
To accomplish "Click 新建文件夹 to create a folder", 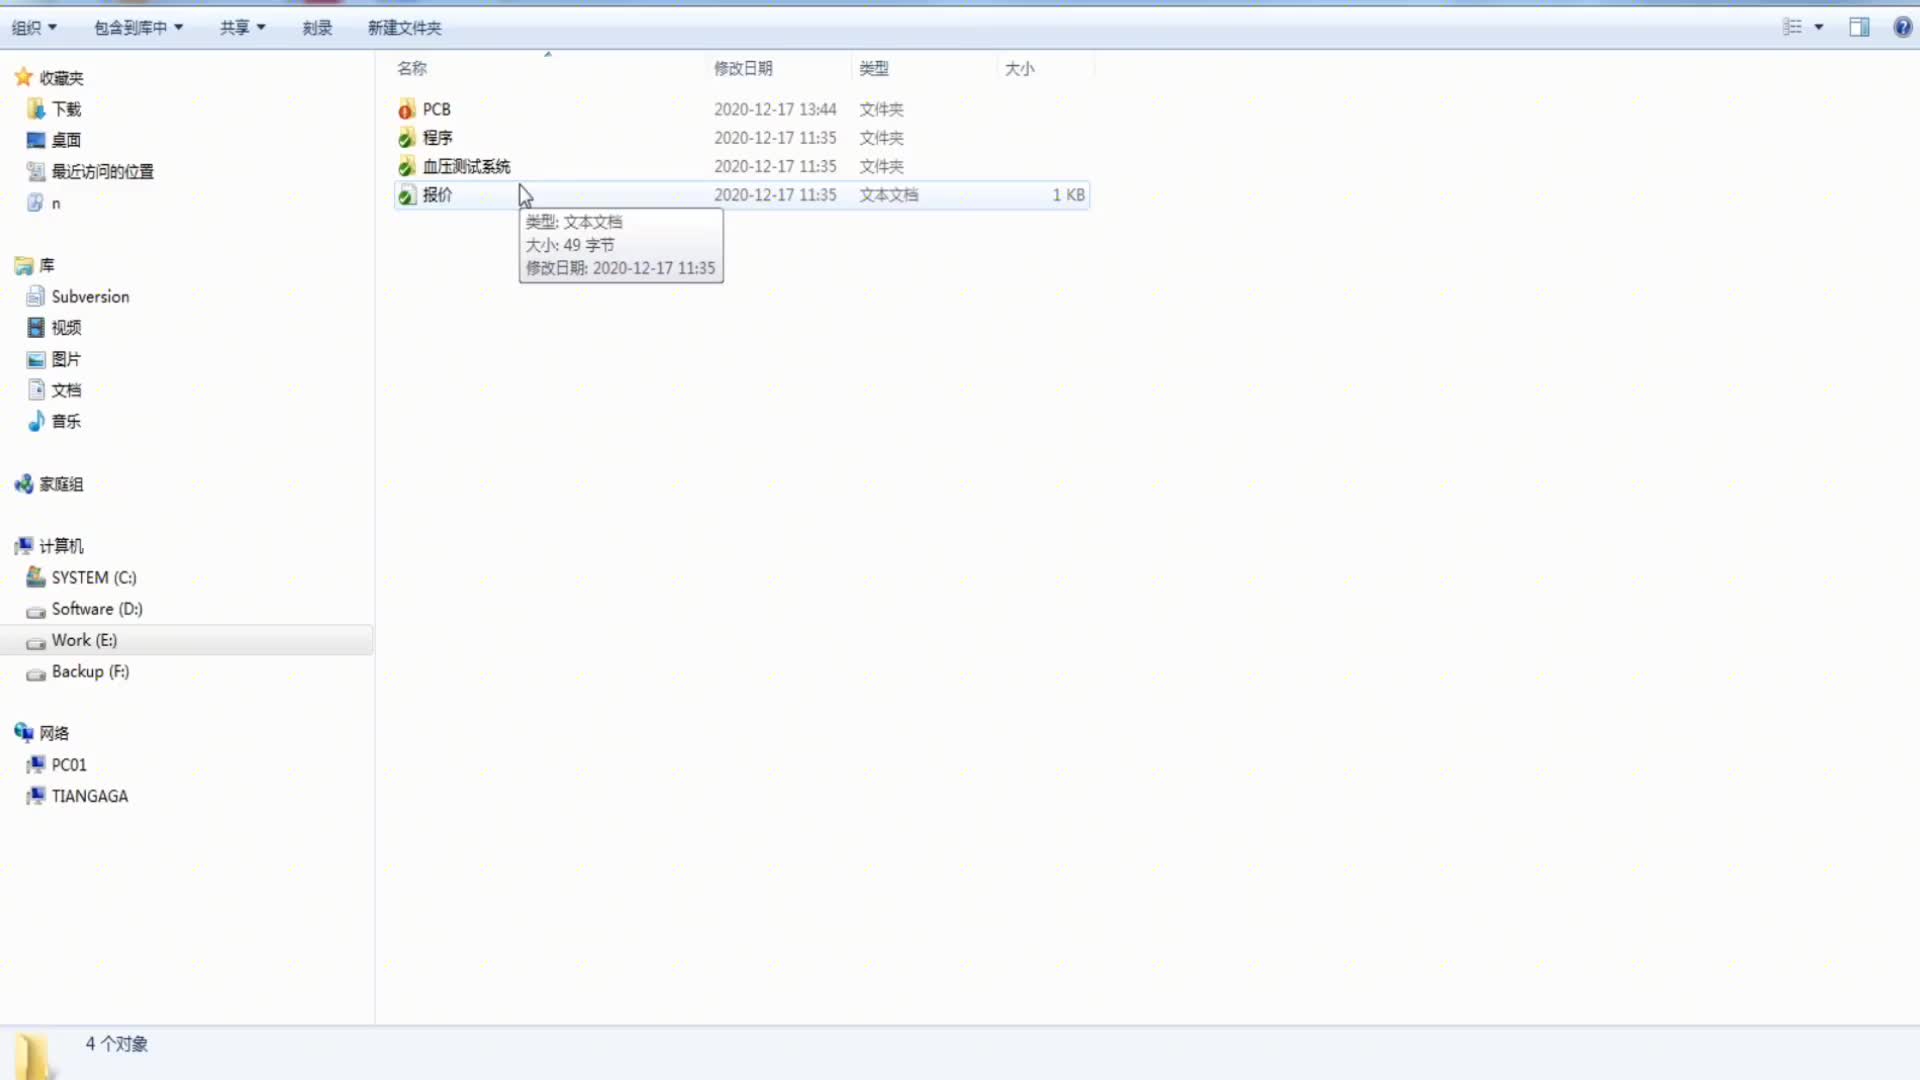I will (x=404, y=27).
